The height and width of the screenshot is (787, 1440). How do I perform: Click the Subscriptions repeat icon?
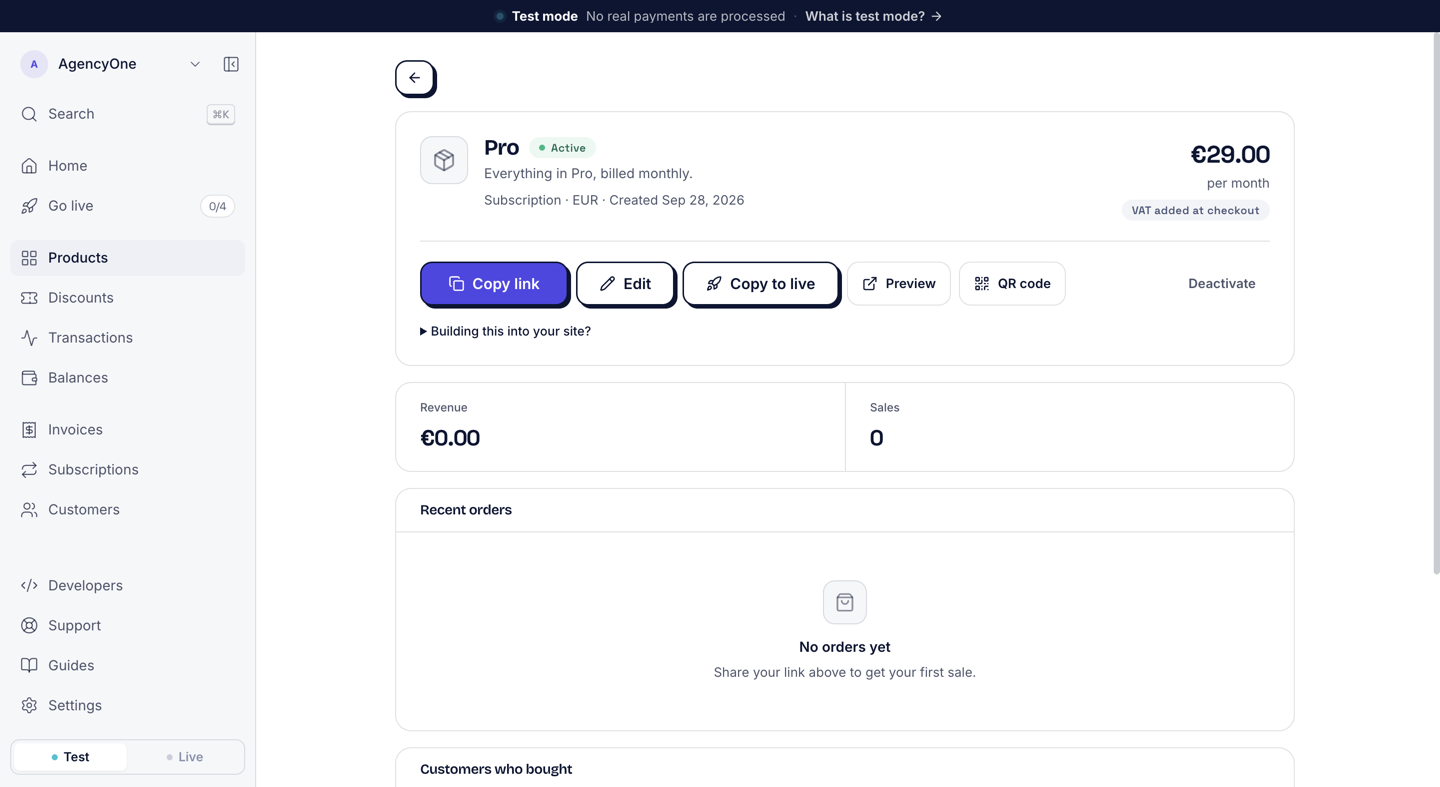[x=29, y=470]
